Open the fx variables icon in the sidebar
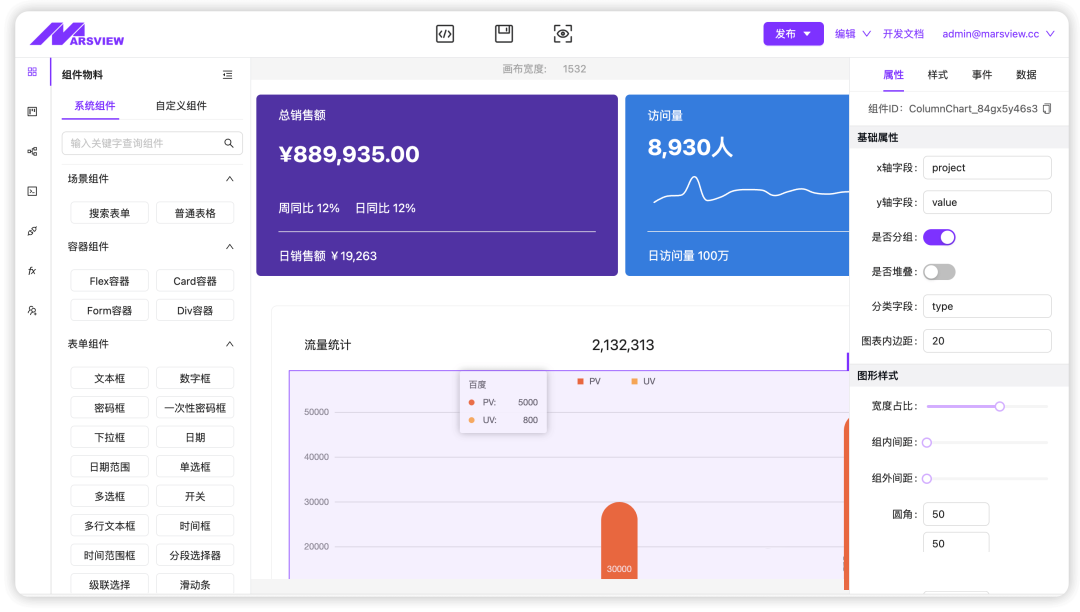Screen dimensions: 1080x612 point(32,271)
